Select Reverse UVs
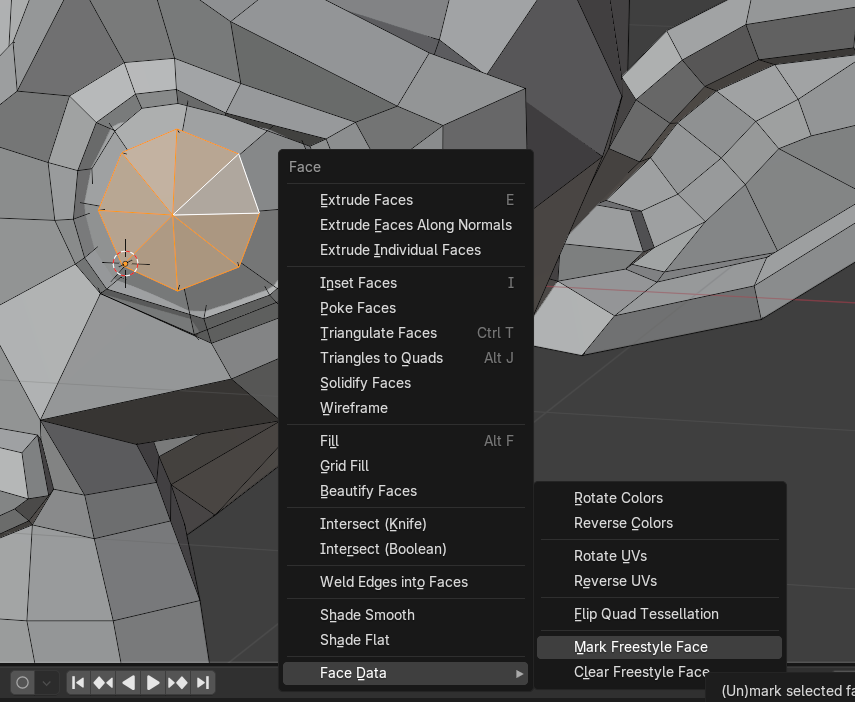Viewport: 855px width, 702px height. pyautogui.click(x=659, y=581)
